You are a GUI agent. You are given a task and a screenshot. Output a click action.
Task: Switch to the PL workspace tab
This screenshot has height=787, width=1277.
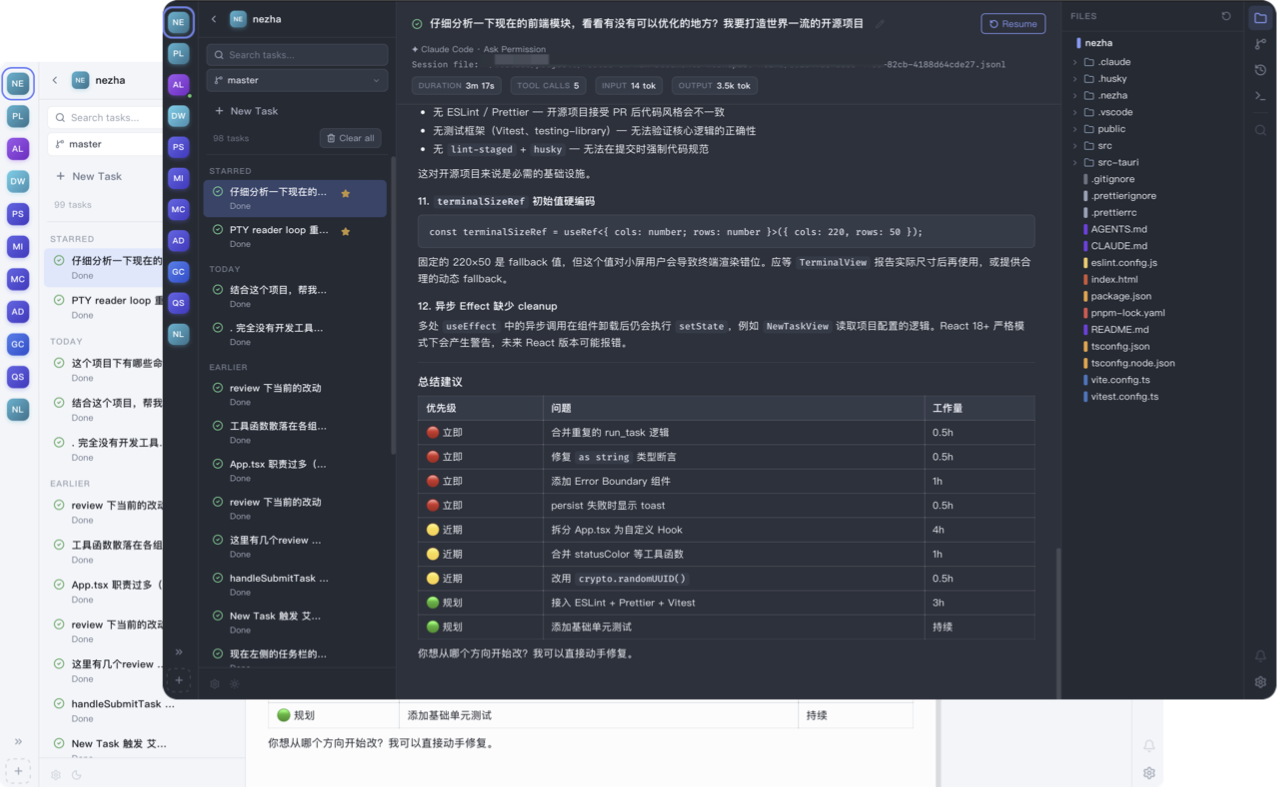pyautogui.click(x=178, y=53)
